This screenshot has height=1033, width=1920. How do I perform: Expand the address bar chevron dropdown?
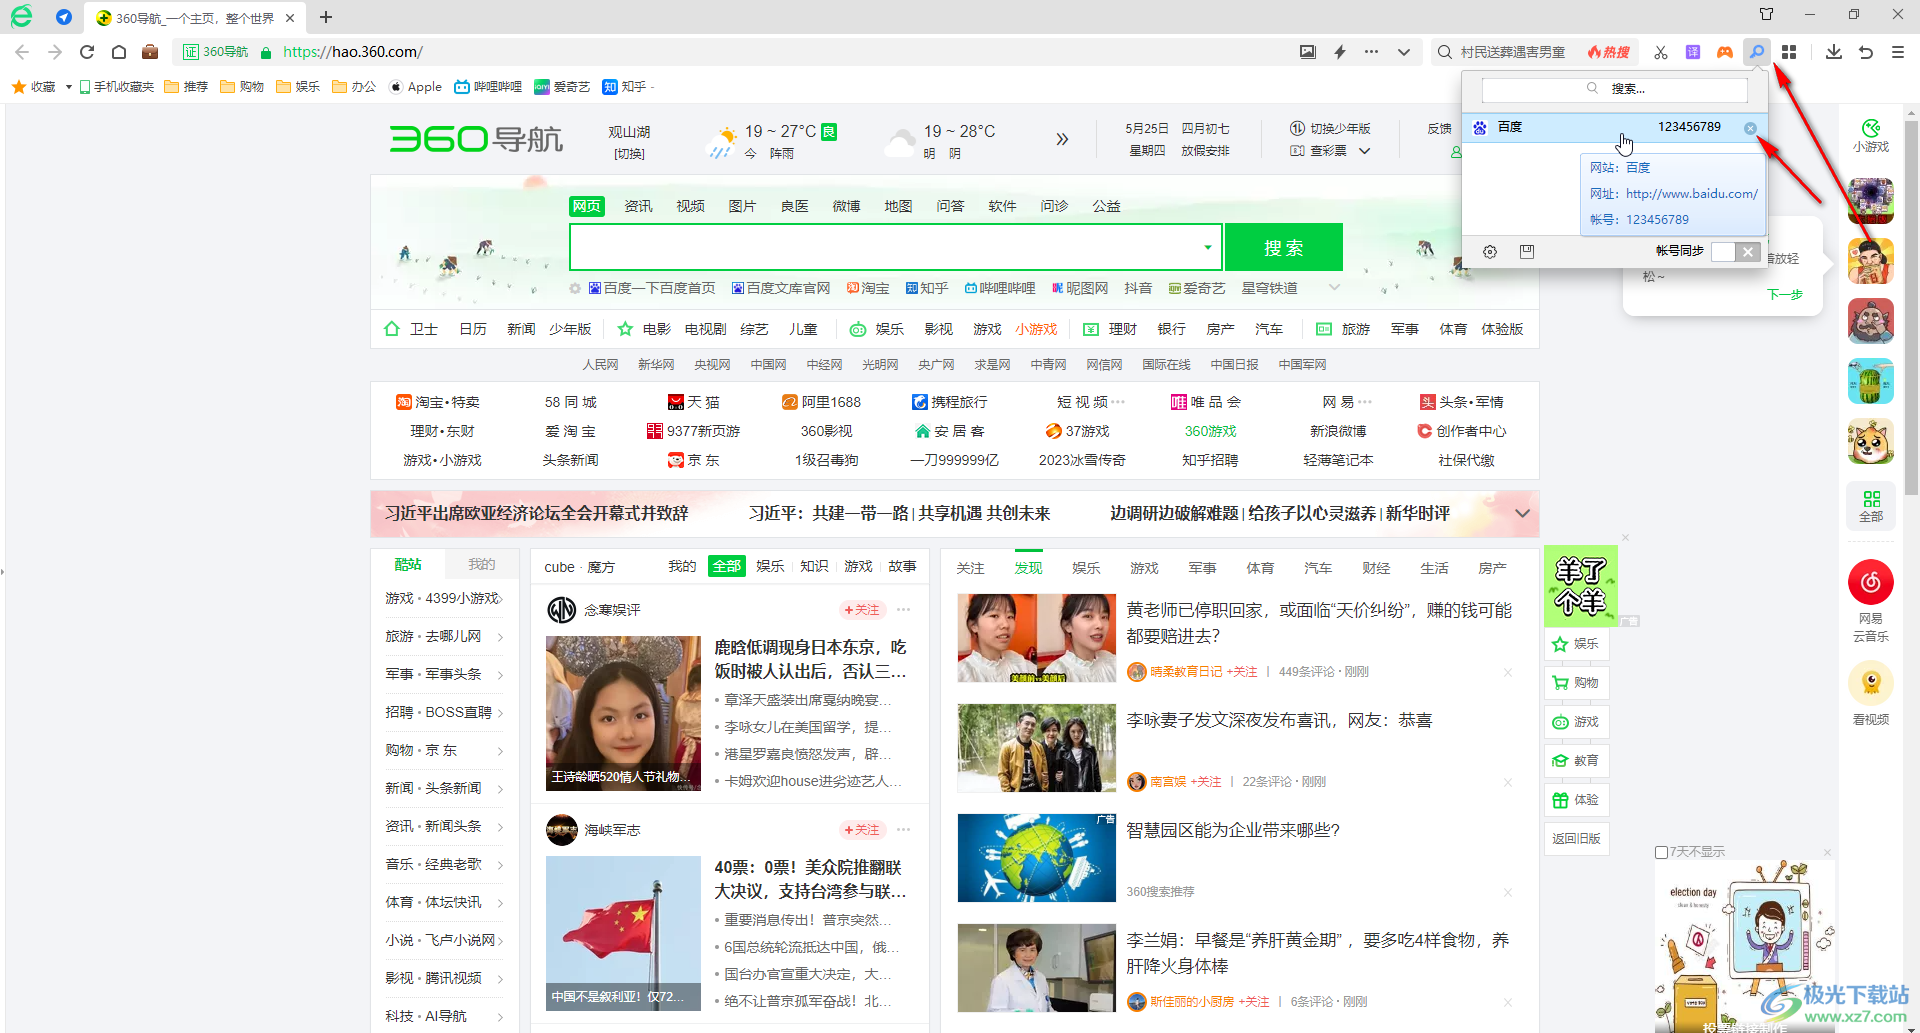pyautogui.click(x=1404, y=52)
